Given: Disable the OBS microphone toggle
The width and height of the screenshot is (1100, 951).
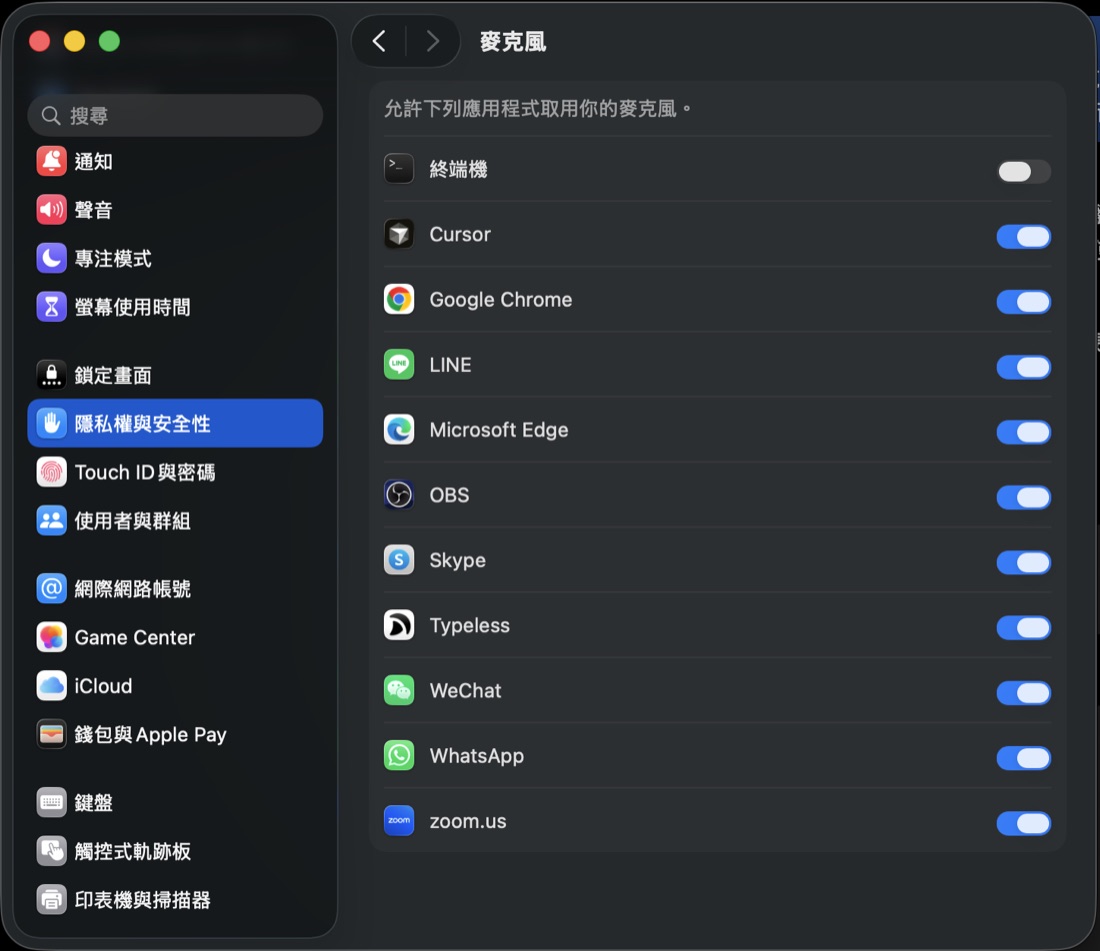Looking at the screenshot, I should (x=1024, y=497).
